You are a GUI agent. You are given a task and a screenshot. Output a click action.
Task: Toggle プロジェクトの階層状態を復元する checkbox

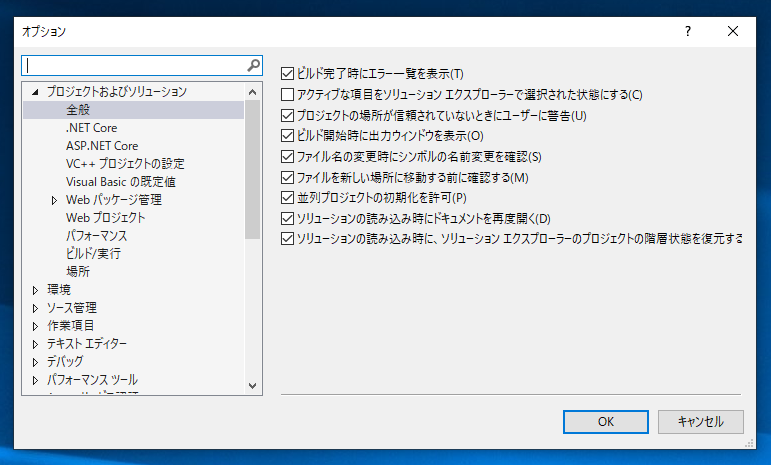pos(287,239)
